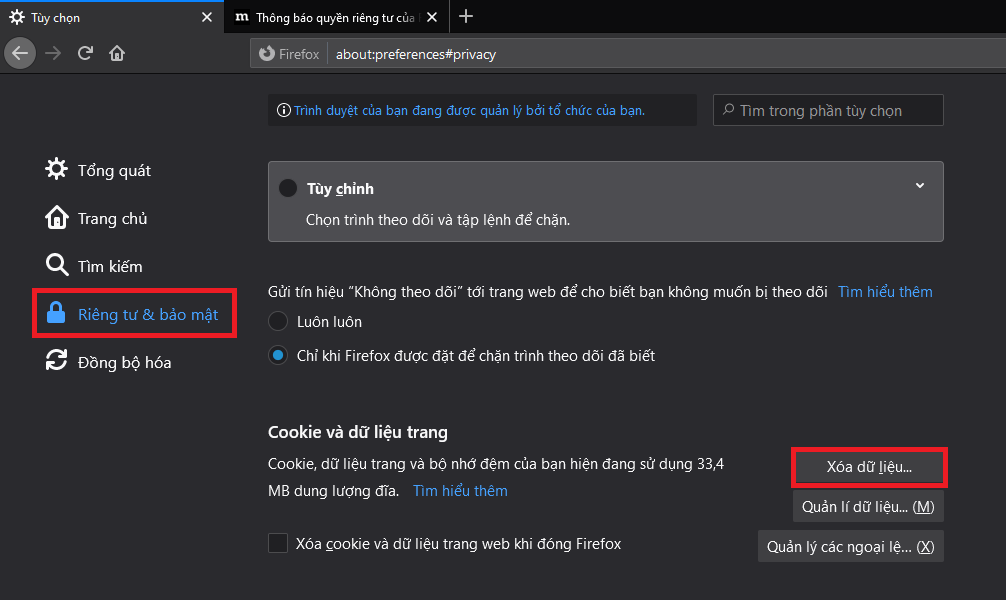Open Quản lý các ngoại lệ settings
The image size is (1006, 600).
click(x=850, y=546)
